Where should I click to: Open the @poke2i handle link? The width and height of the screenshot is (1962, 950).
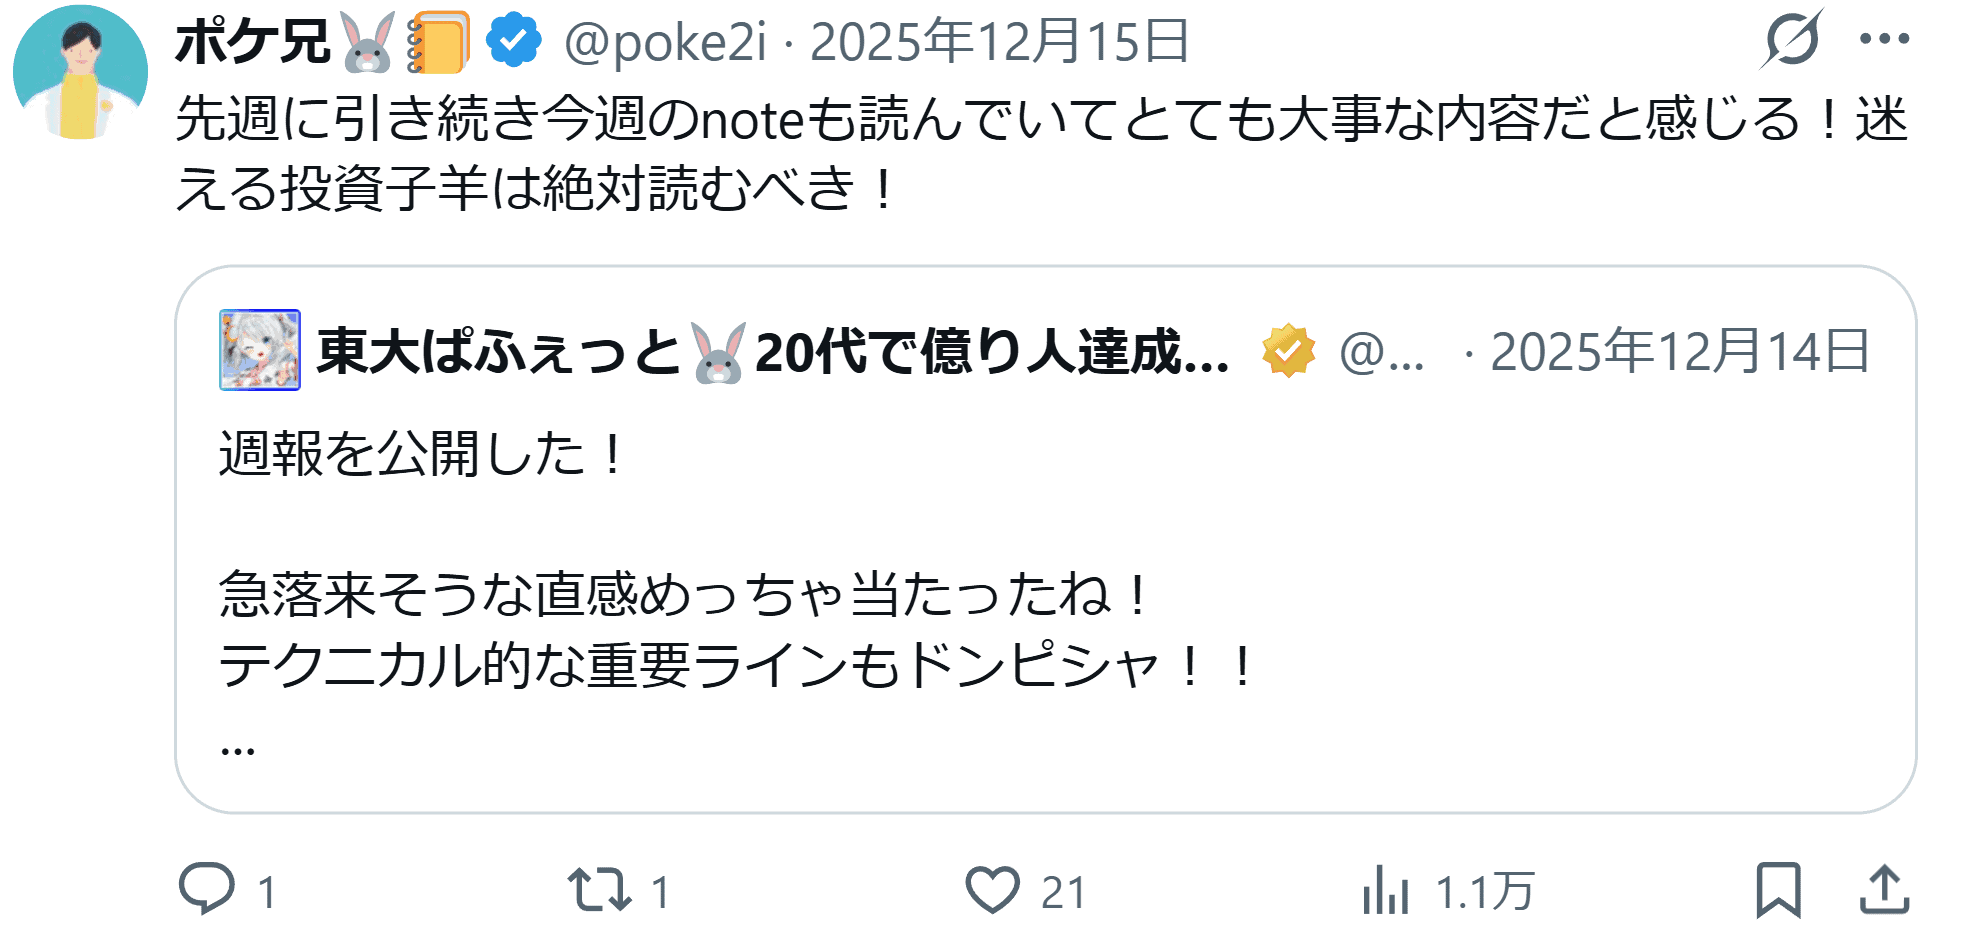click(665, 42)
